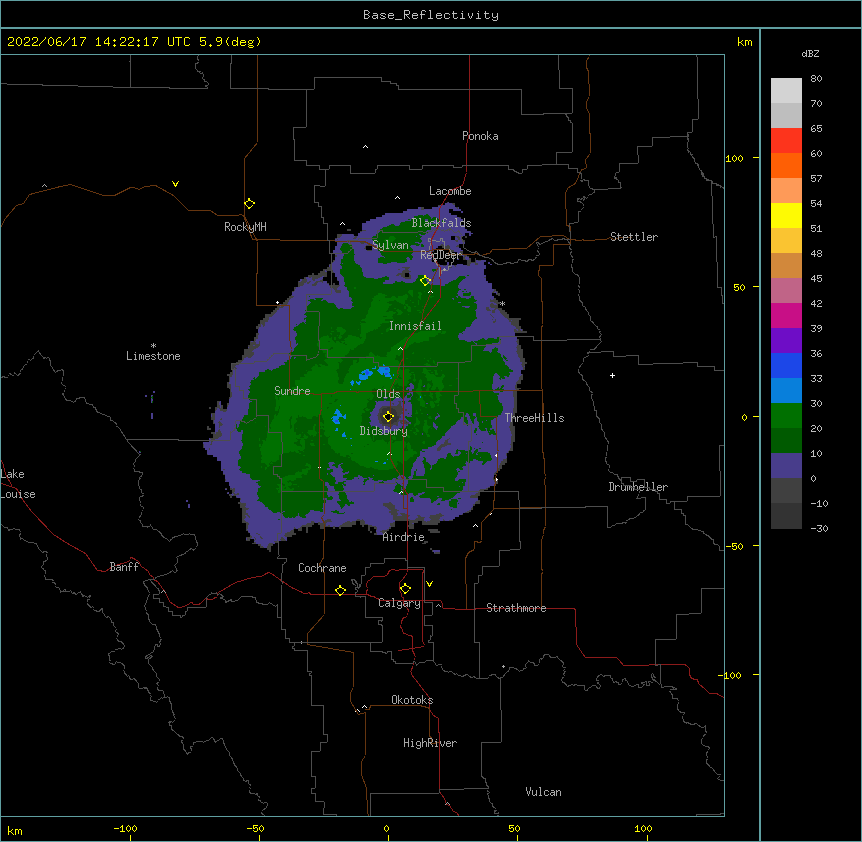Pick the magenta 39-42 dBZ legend swatch

coord(786,315)
